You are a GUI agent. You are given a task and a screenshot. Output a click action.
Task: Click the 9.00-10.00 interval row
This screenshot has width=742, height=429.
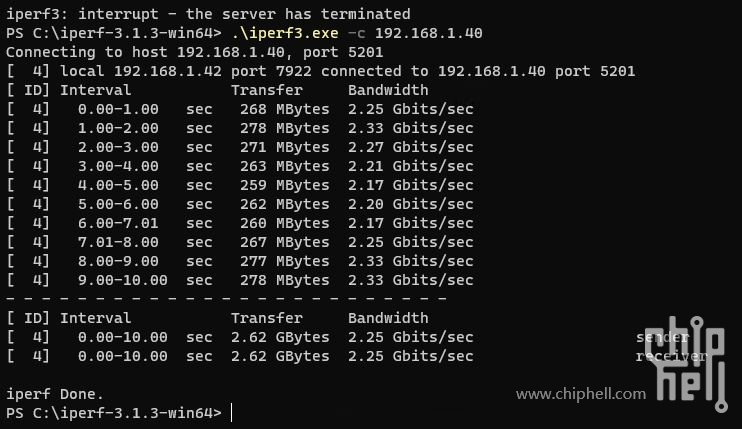pyautogui.click(x=240, y=280)
